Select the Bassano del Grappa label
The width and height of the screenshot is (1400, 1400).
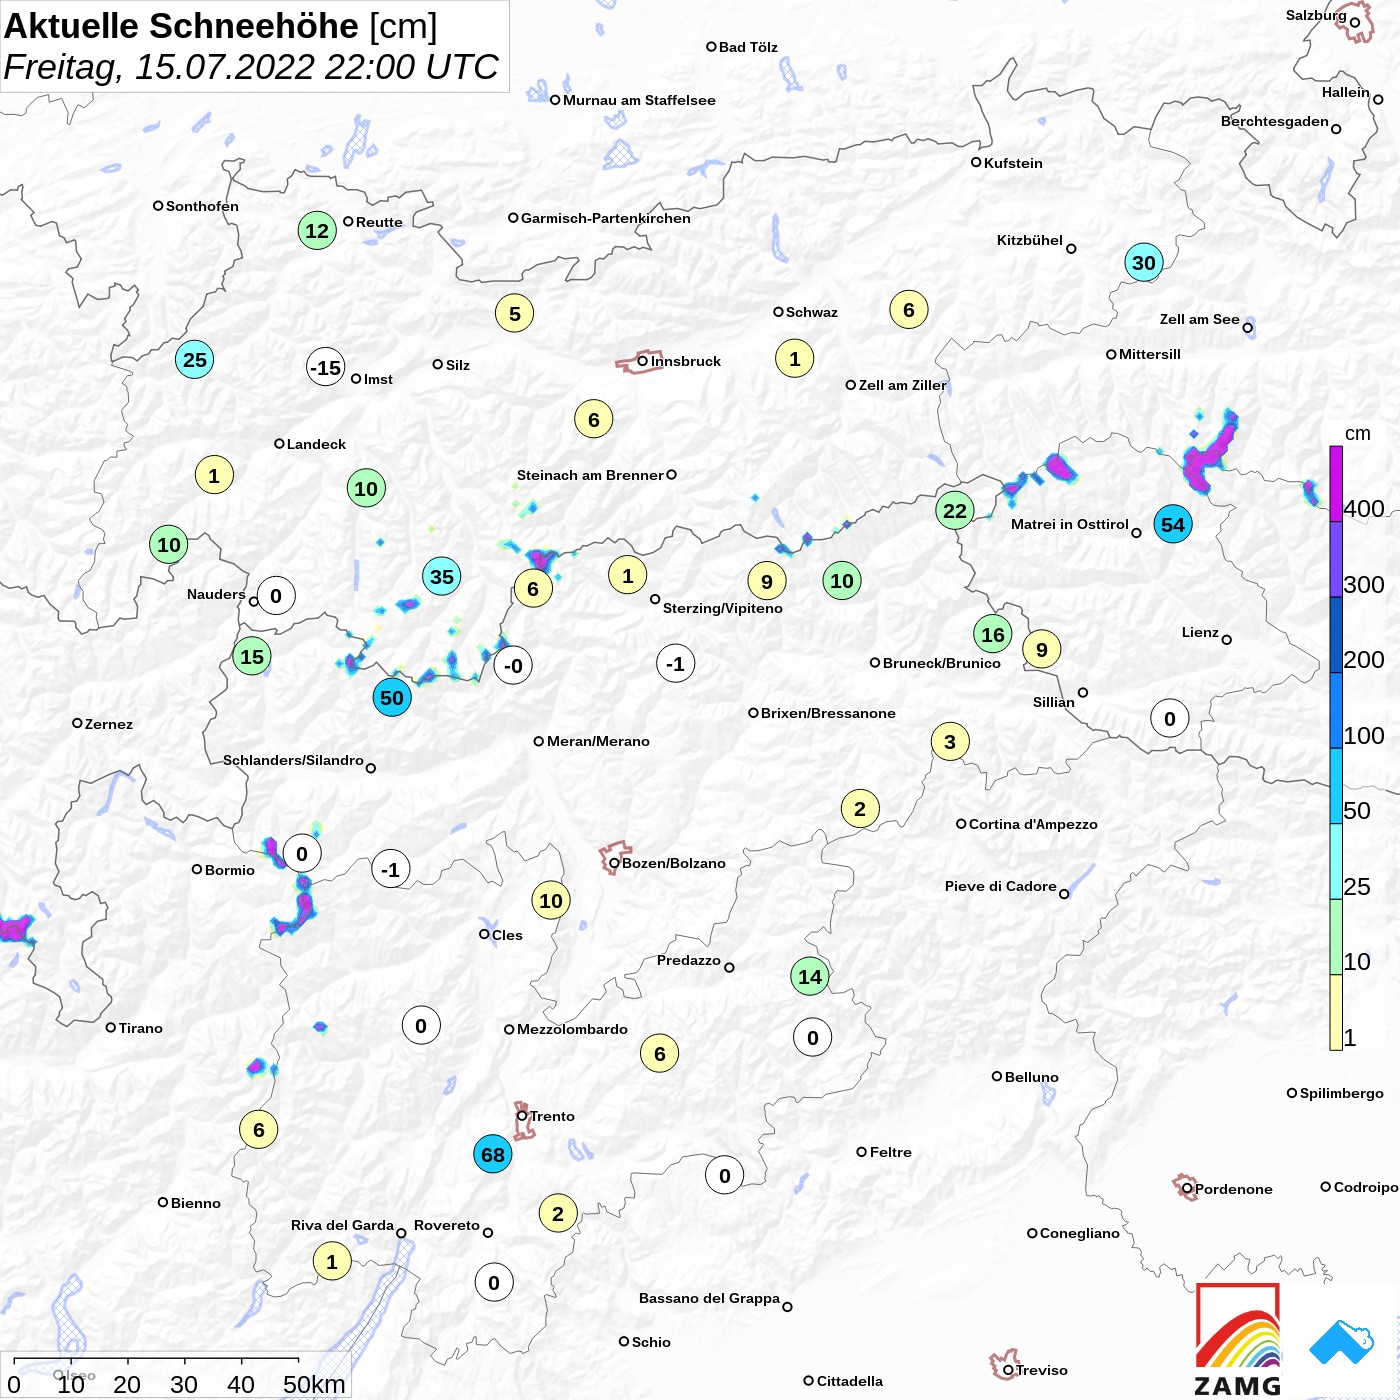tap(709, 1298)
